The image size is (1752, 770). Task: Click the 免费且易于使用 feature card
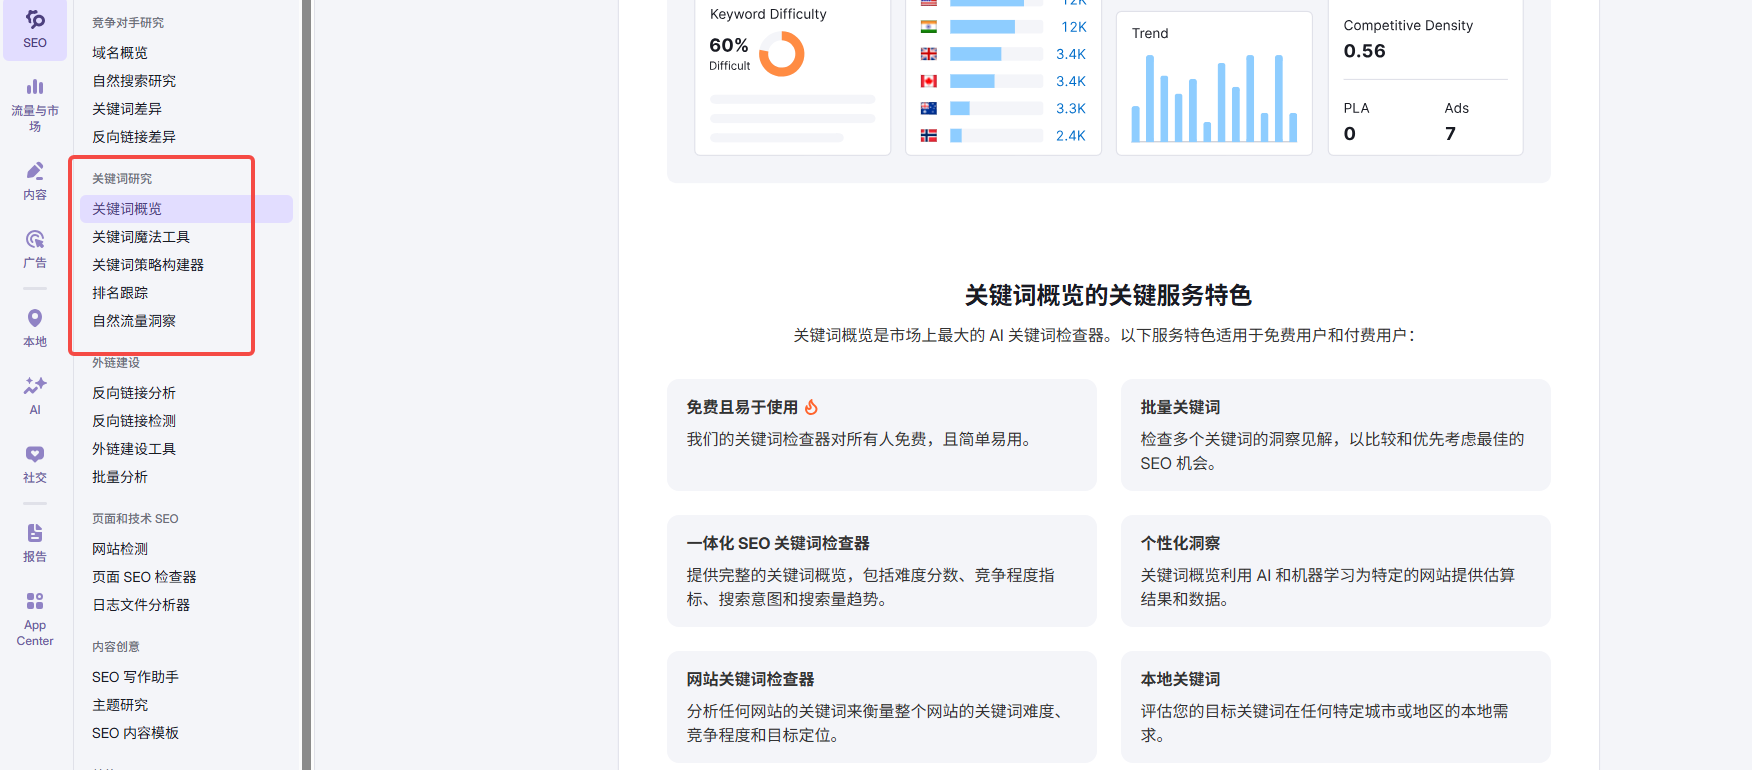tap(882, 435)
